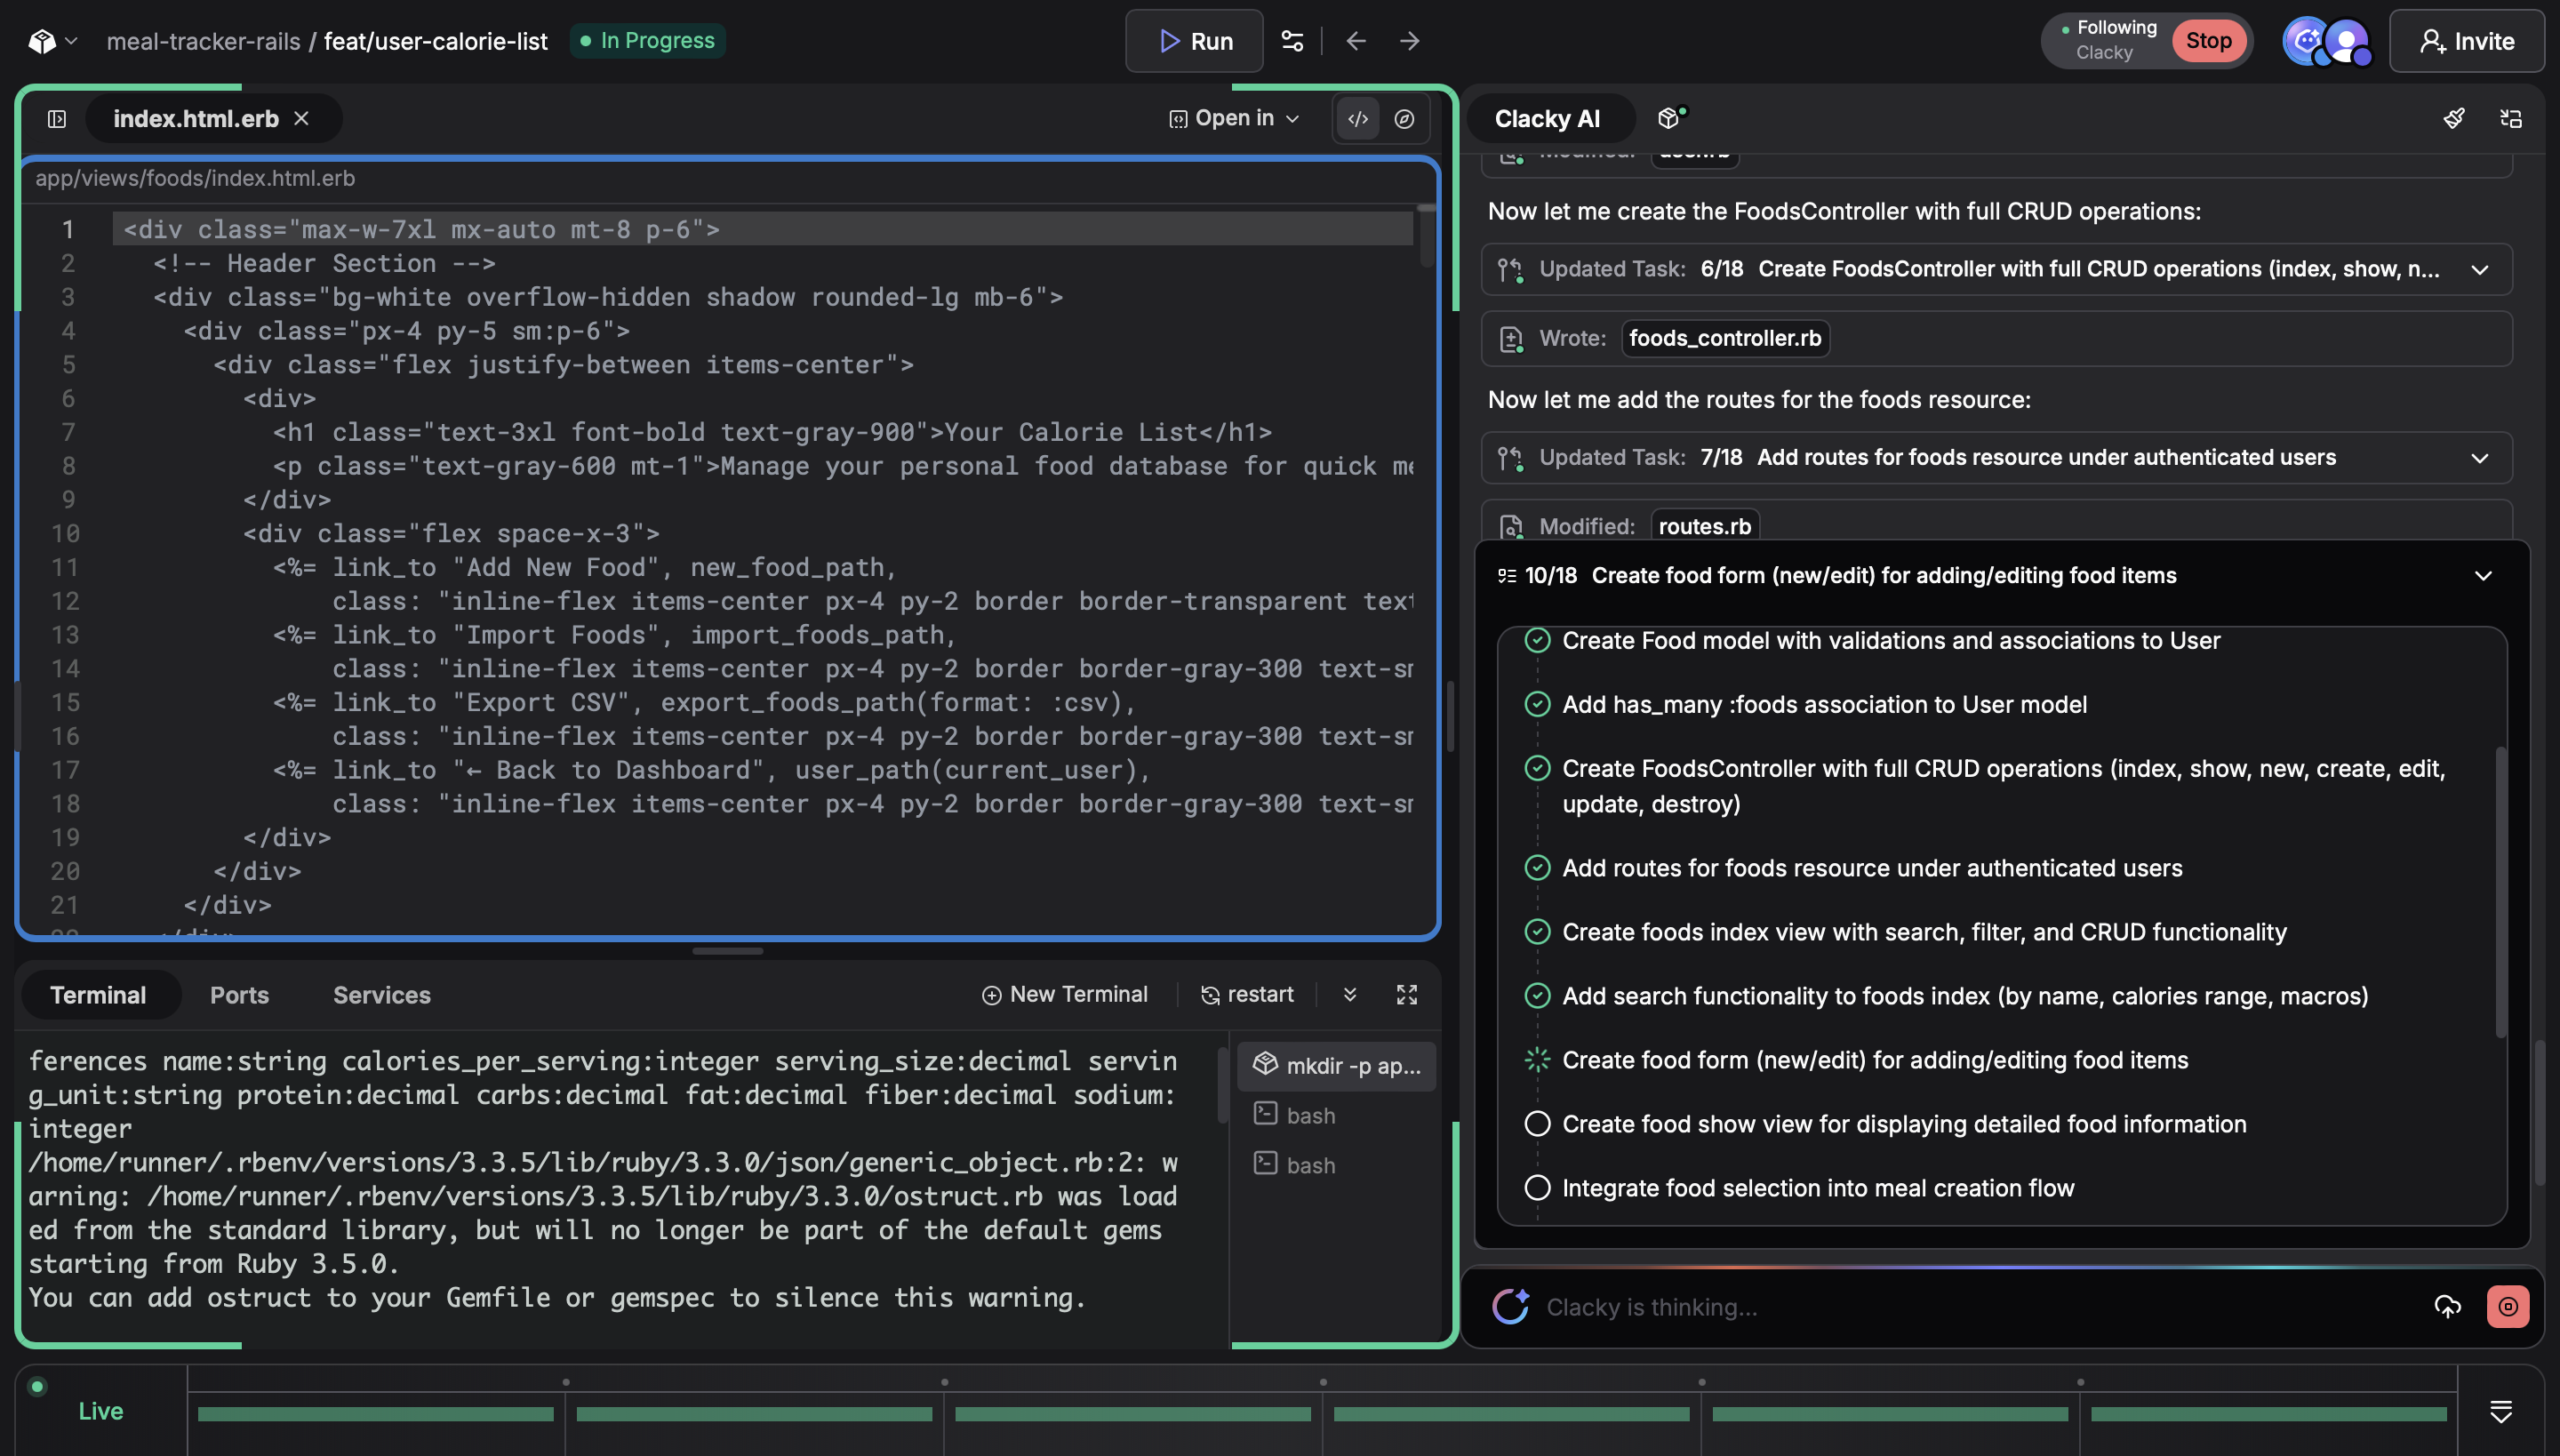Stop generation with red button
This screenshot has width=2560, height=1456.
[x=2508, y=1307]
